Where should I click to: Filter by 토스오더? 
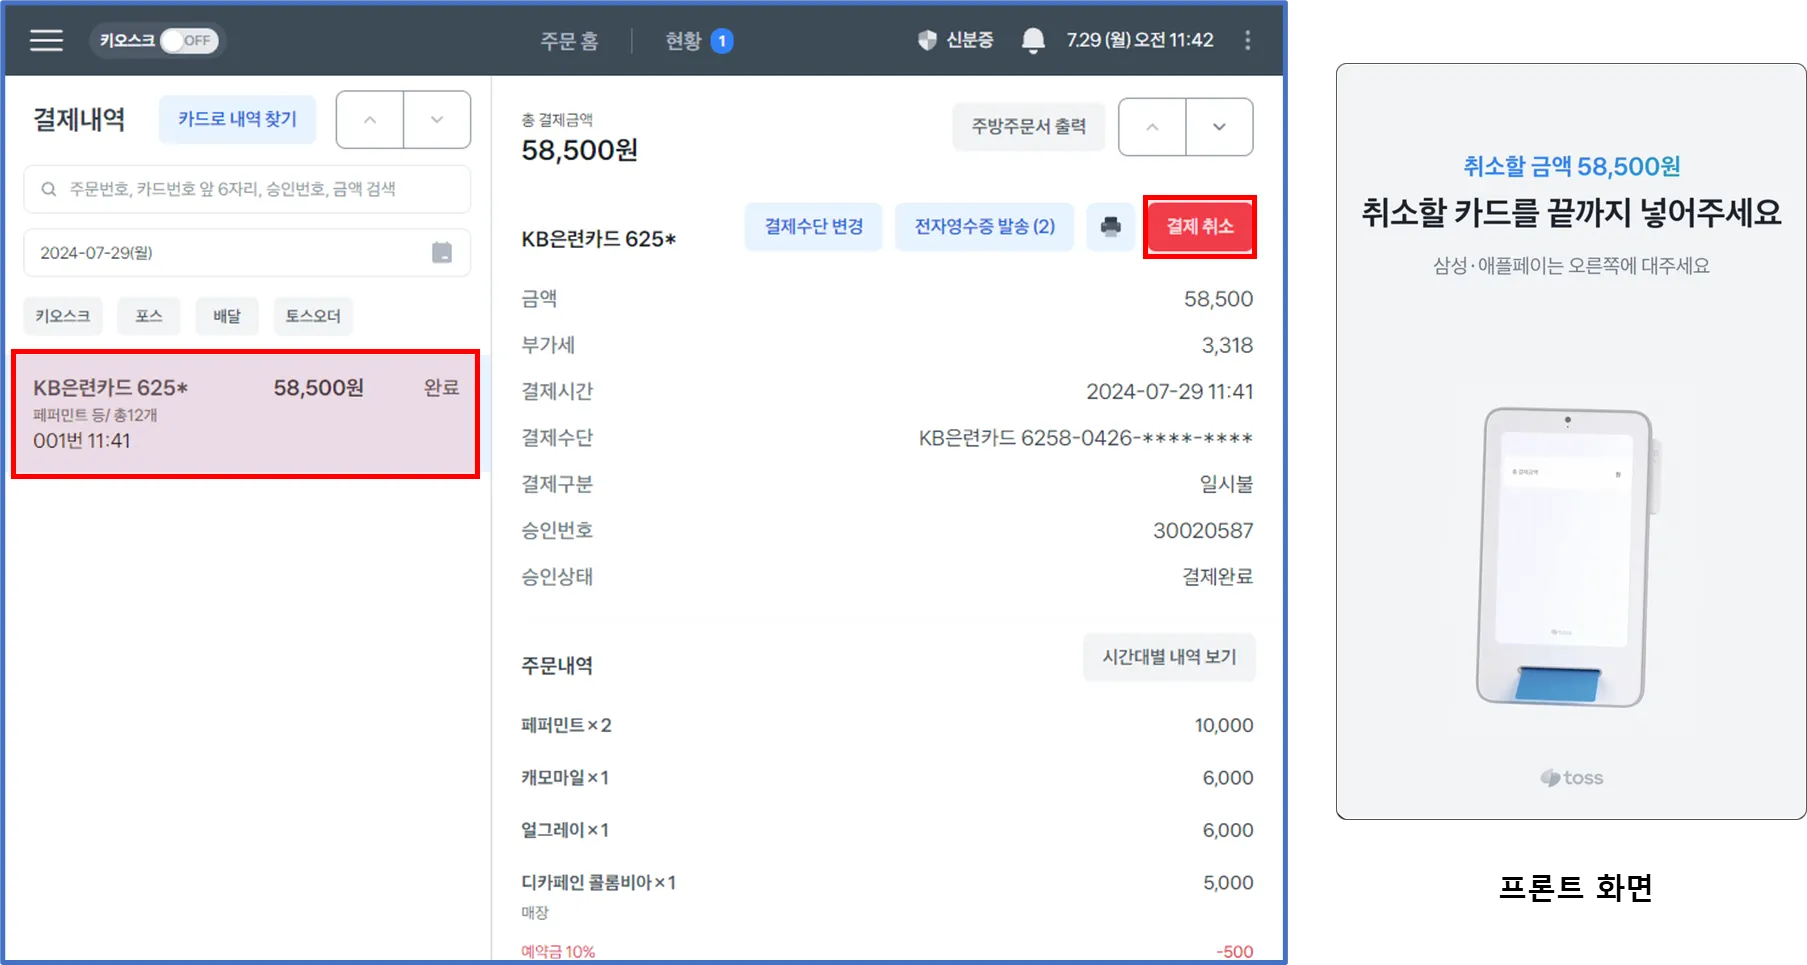point(313,316)
